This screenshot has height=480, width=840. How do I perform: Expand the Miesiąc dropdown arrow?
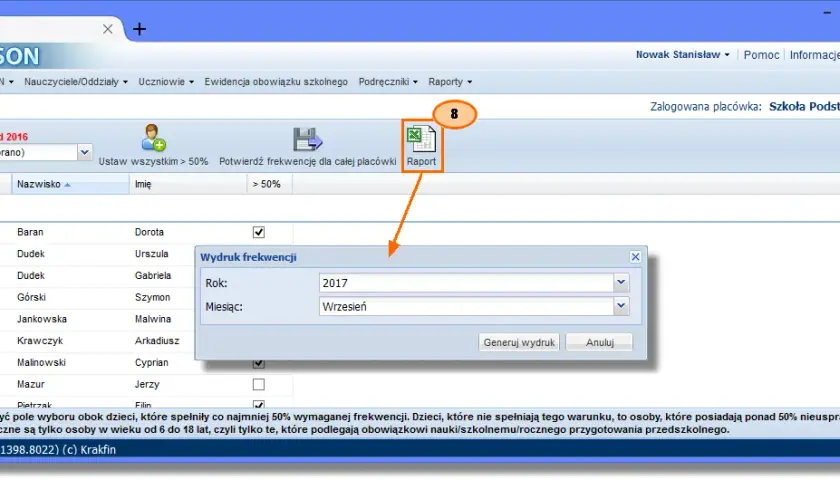pos(621,306)
